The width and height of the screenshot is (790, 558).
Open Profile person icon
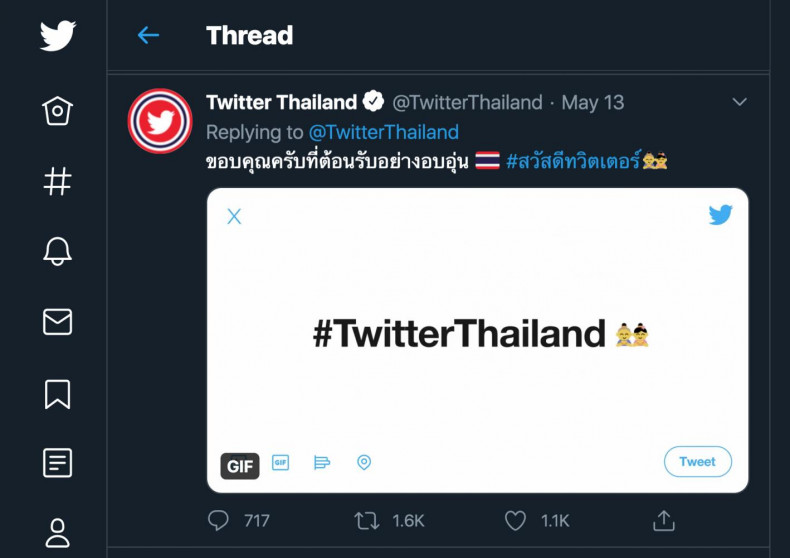[57, 531]
